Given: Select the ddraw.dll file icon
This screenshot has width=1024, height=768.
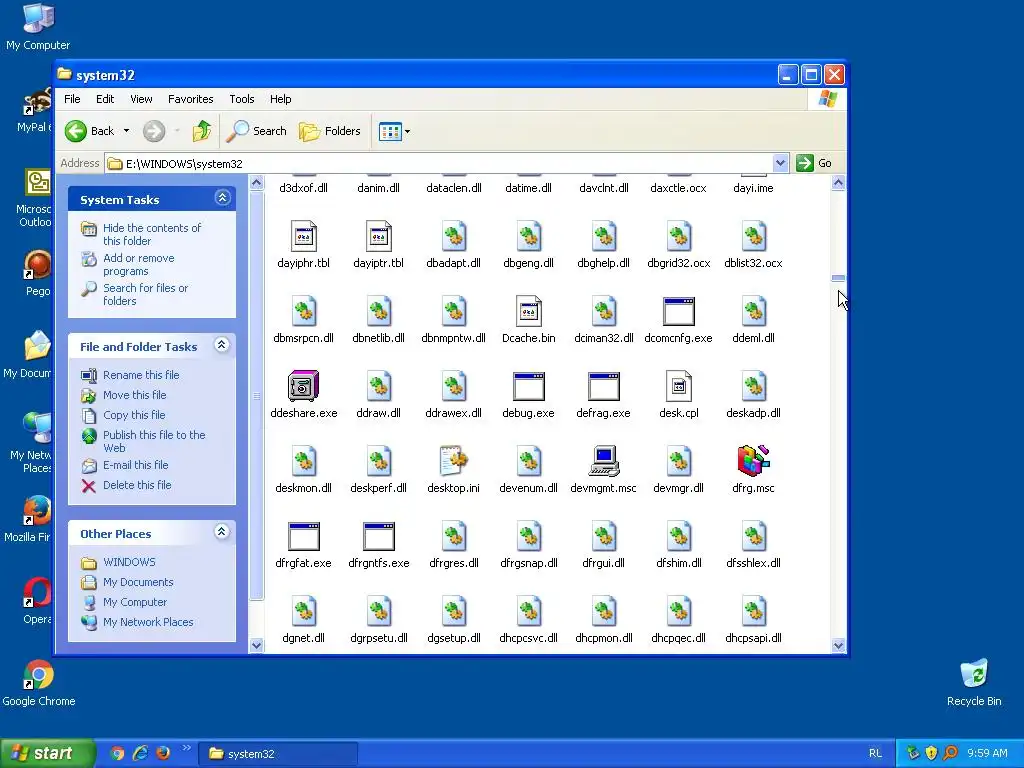Looking at the screenshot, I should tap(379, 386).
